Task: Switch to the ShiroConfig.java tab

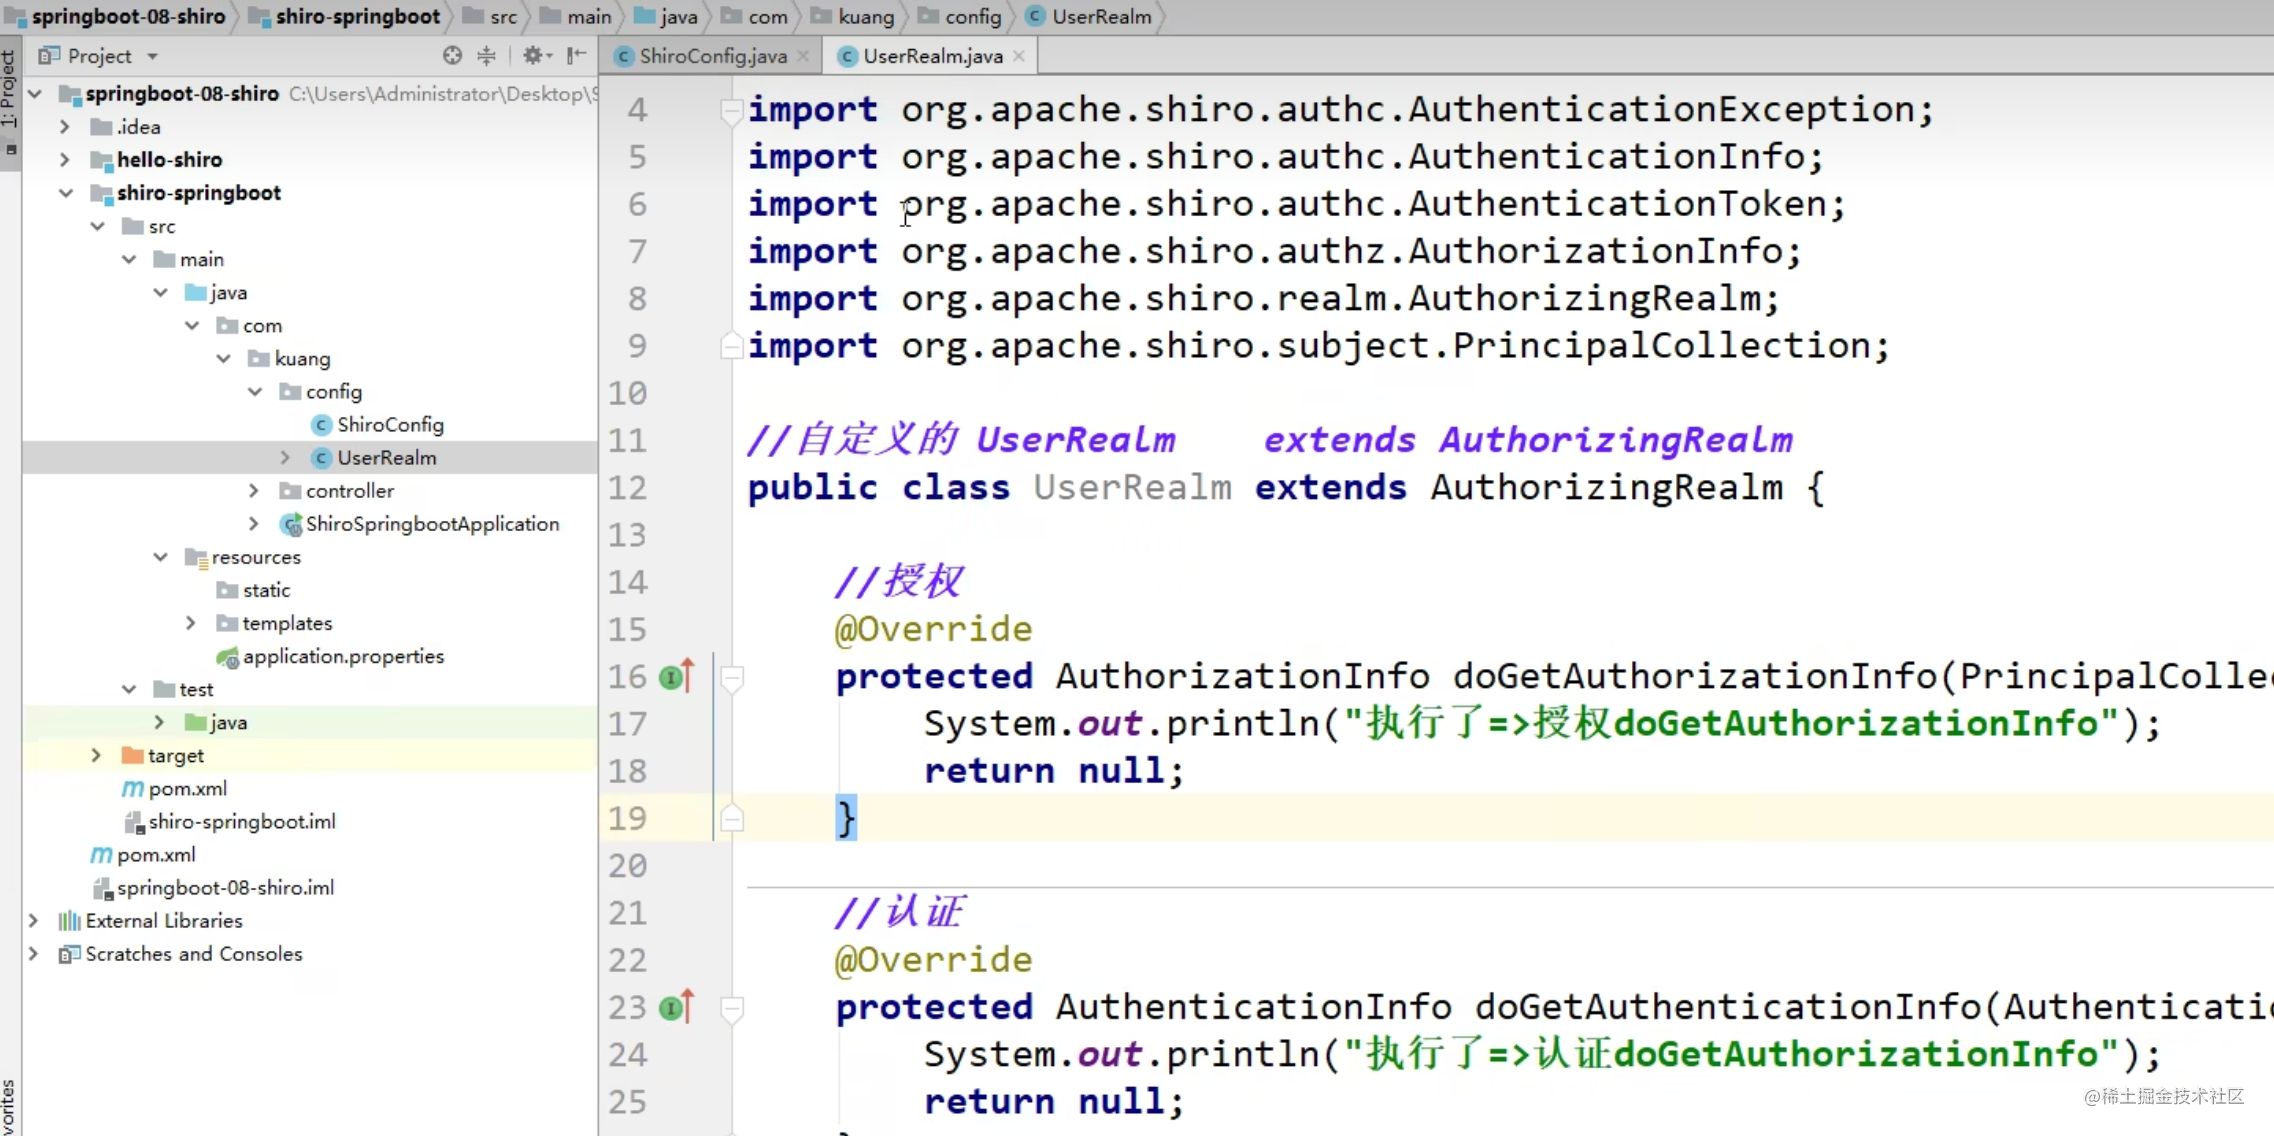Action: (712, 57)
